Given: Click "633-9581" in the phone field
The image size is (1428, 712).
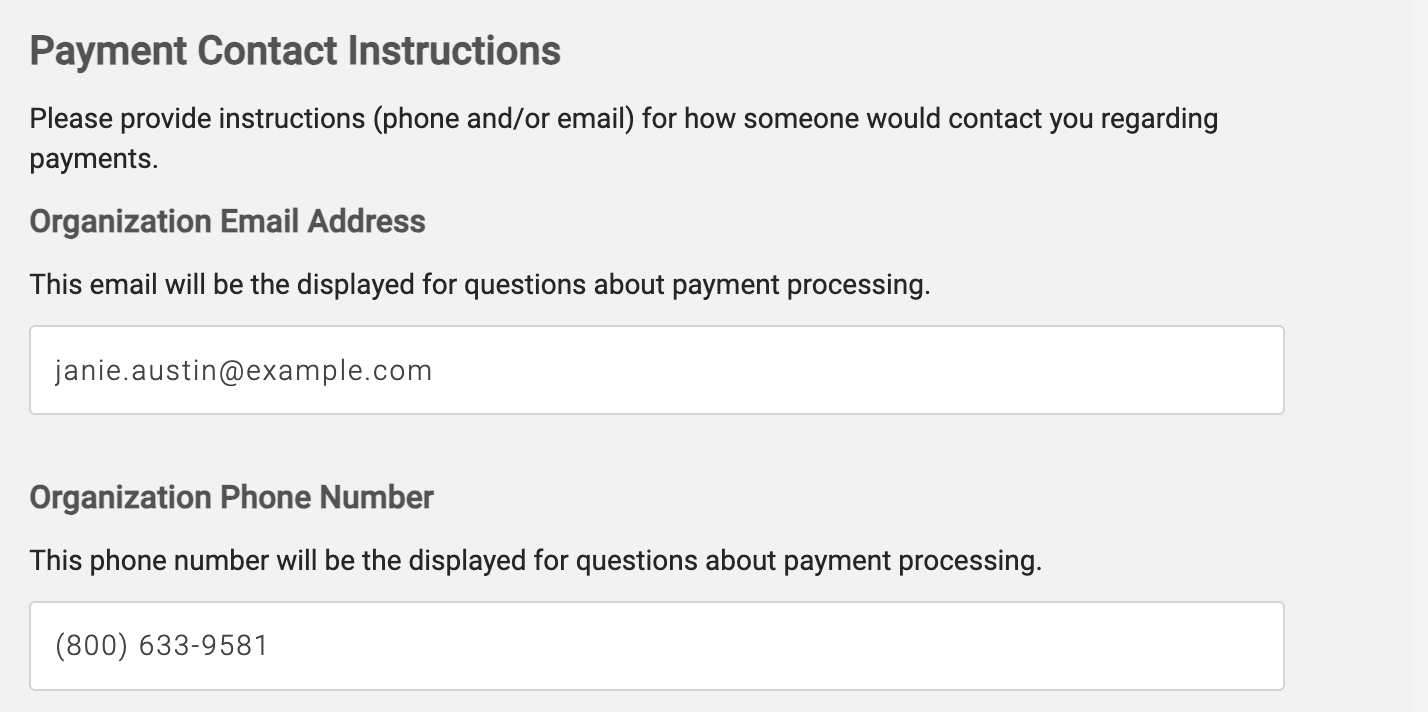Looking at the screenshot, I should 204,646.
